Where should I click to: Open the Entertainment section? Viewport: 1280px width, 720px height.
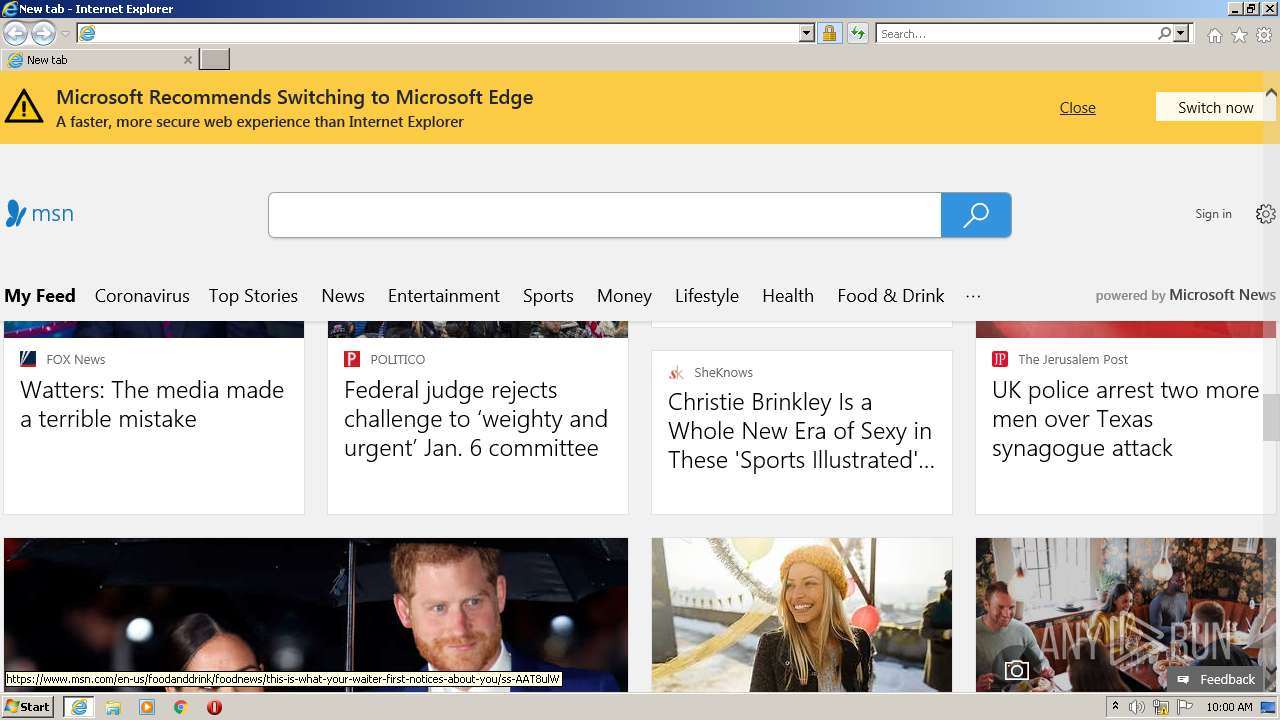(x=444, y=296)
